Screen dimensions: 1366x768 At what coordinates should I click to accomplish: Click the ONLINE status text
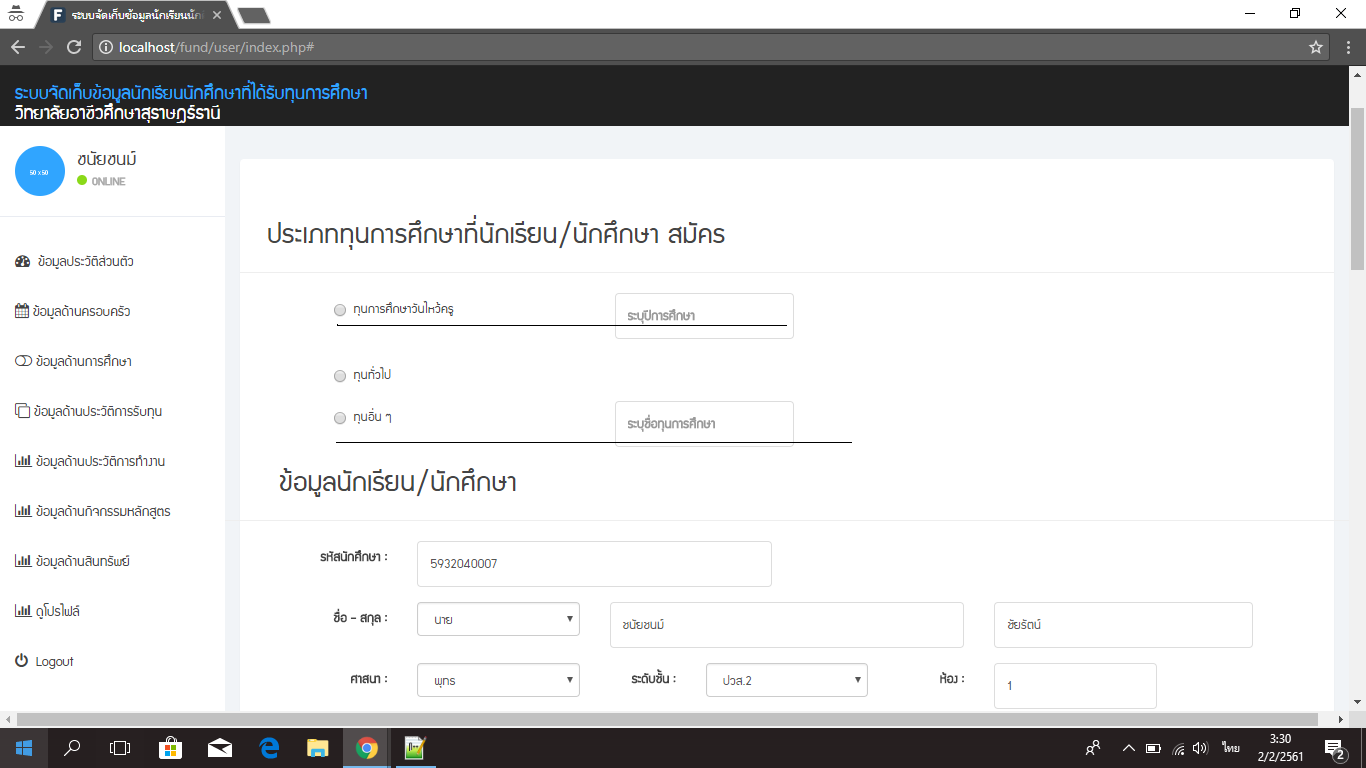(x=108, y=182)
